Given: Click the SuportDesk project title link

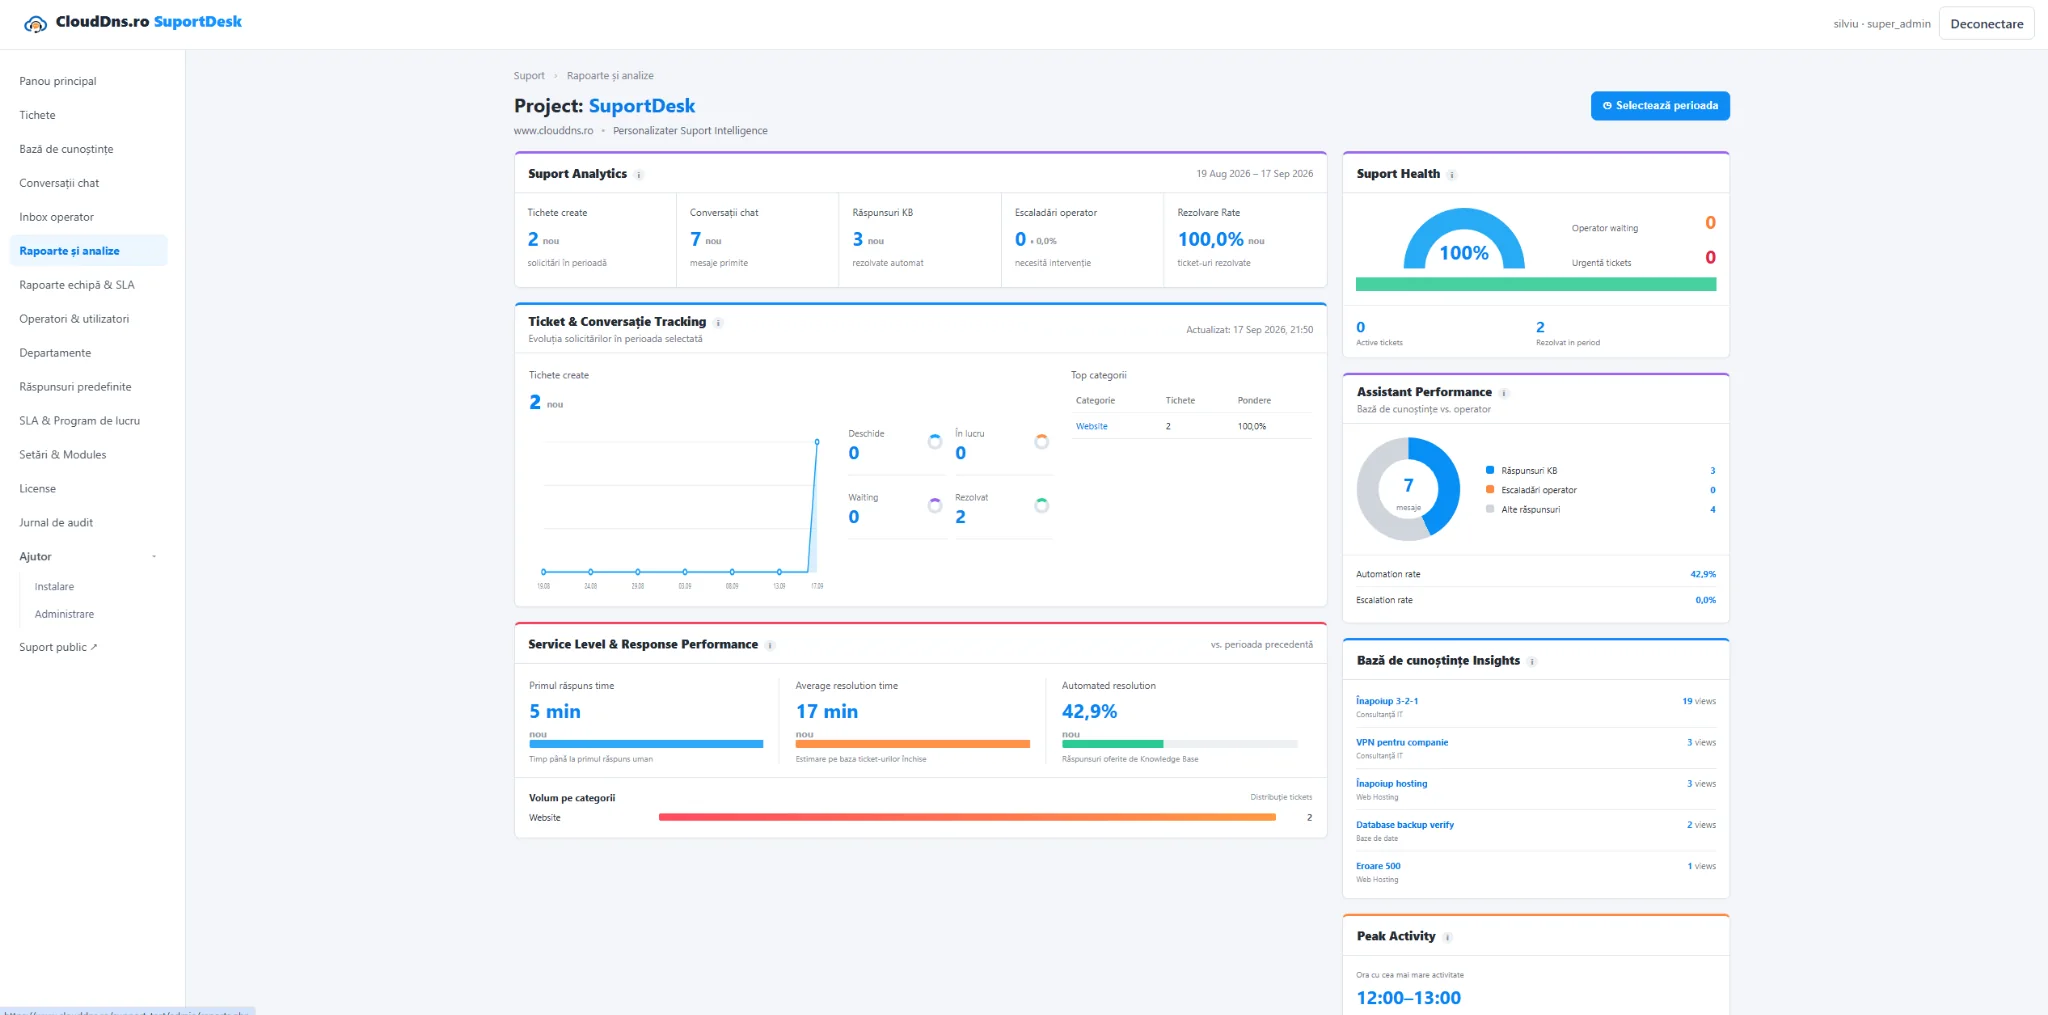Looking at the screenshot, I should tap(642, 106).
